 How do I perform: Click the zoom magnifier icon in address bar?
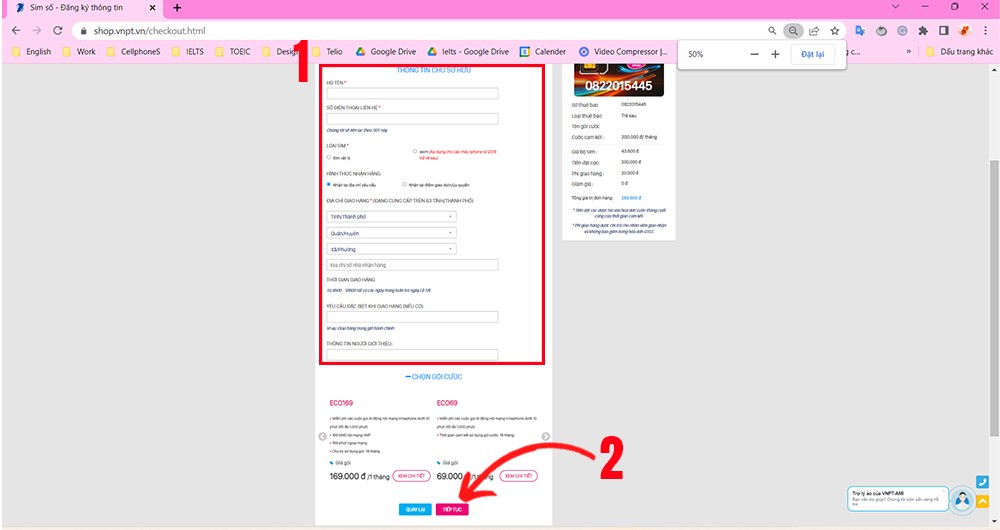(x=793, y=31)
